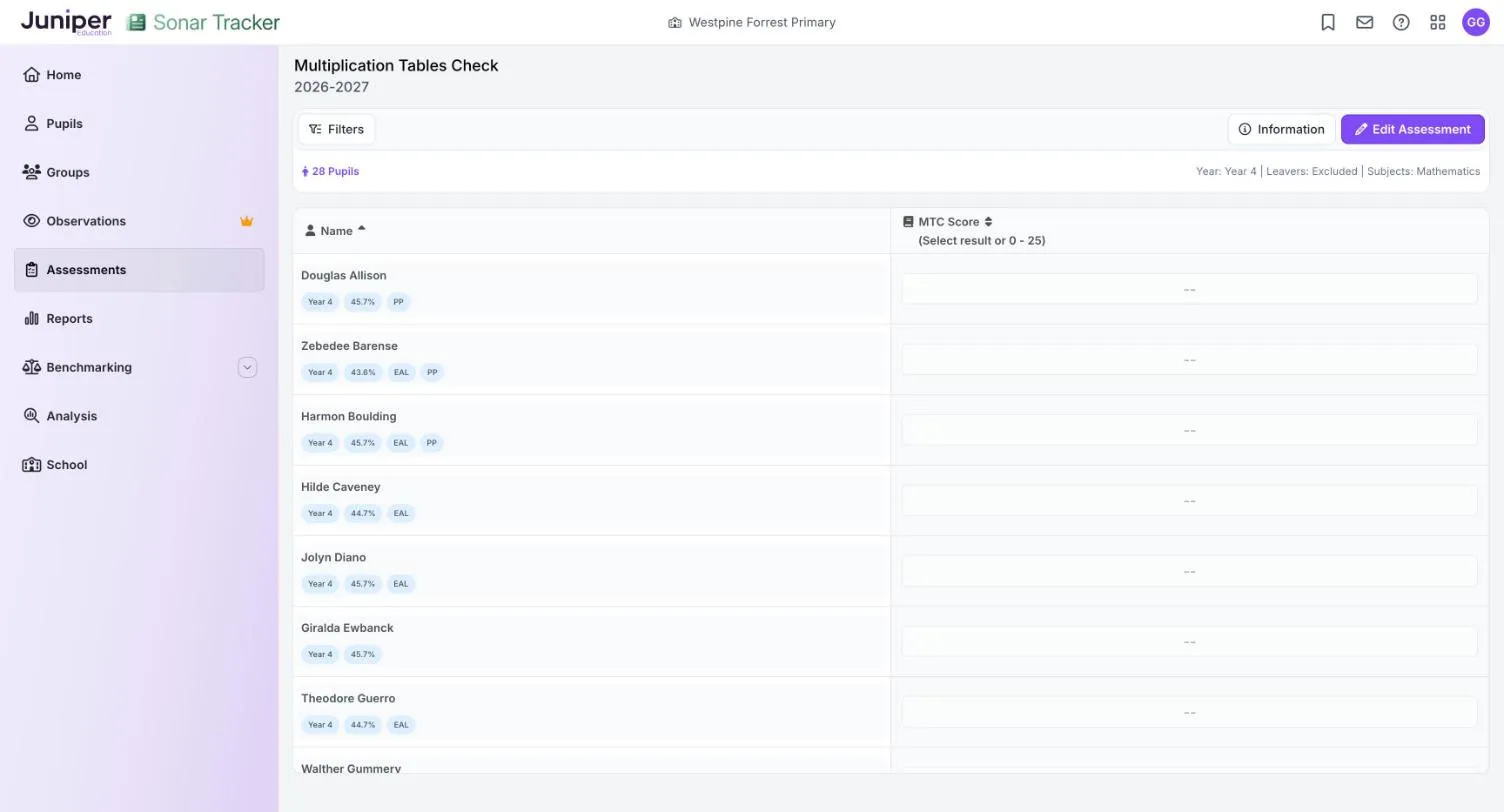Open Pupils in the sidebar

pos(139,124)
